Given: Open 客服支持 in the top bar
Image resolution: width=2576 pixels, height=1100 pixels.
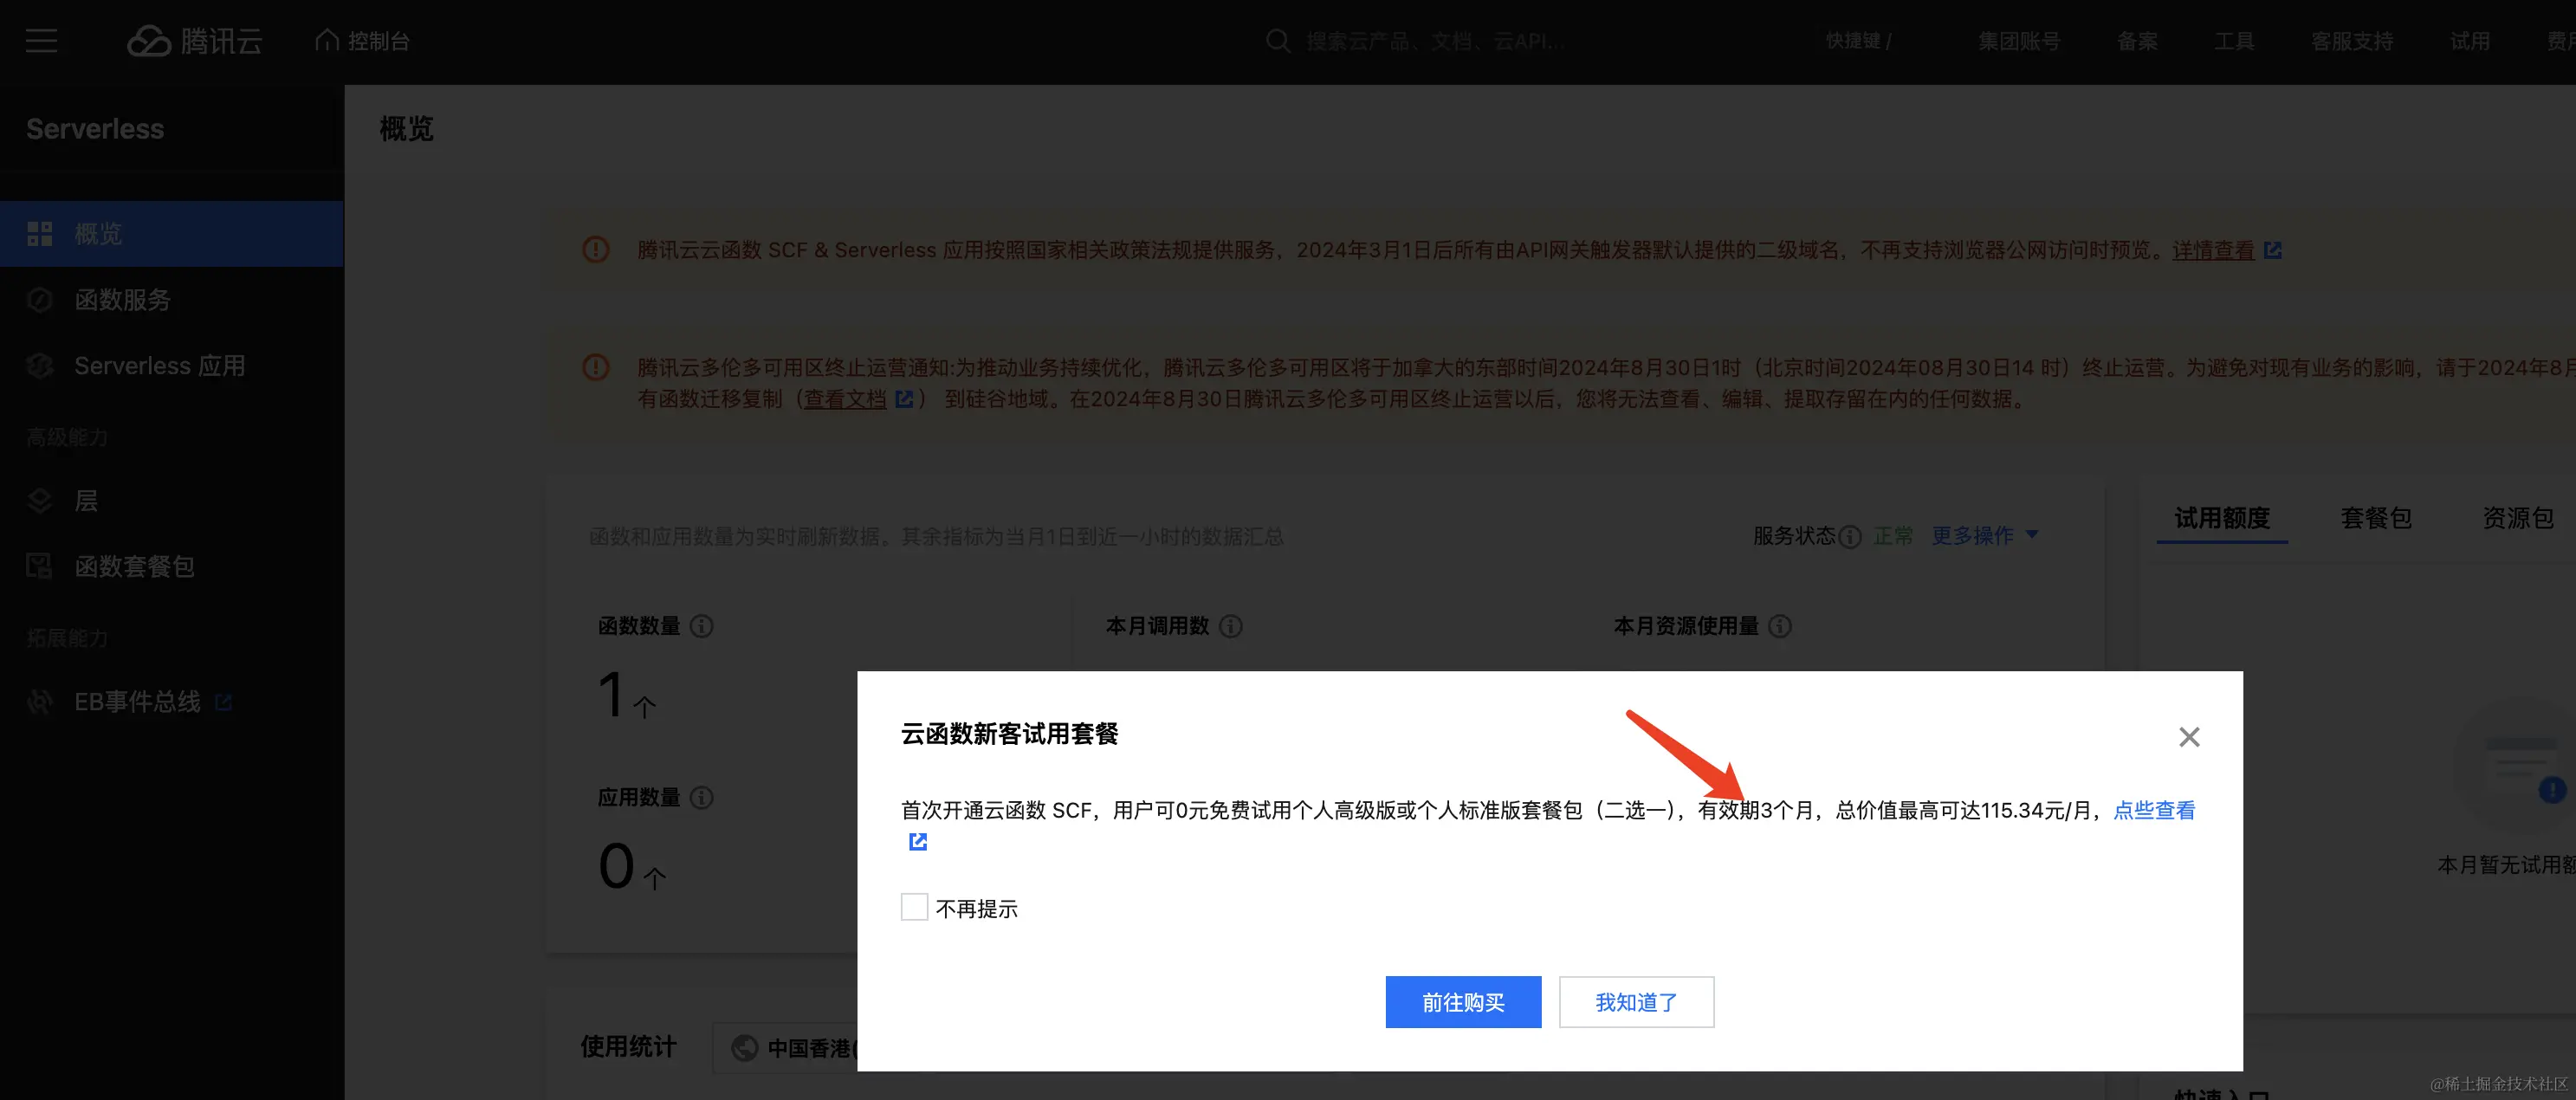Looking at the screenshot, I should (x=2352, y=41).
